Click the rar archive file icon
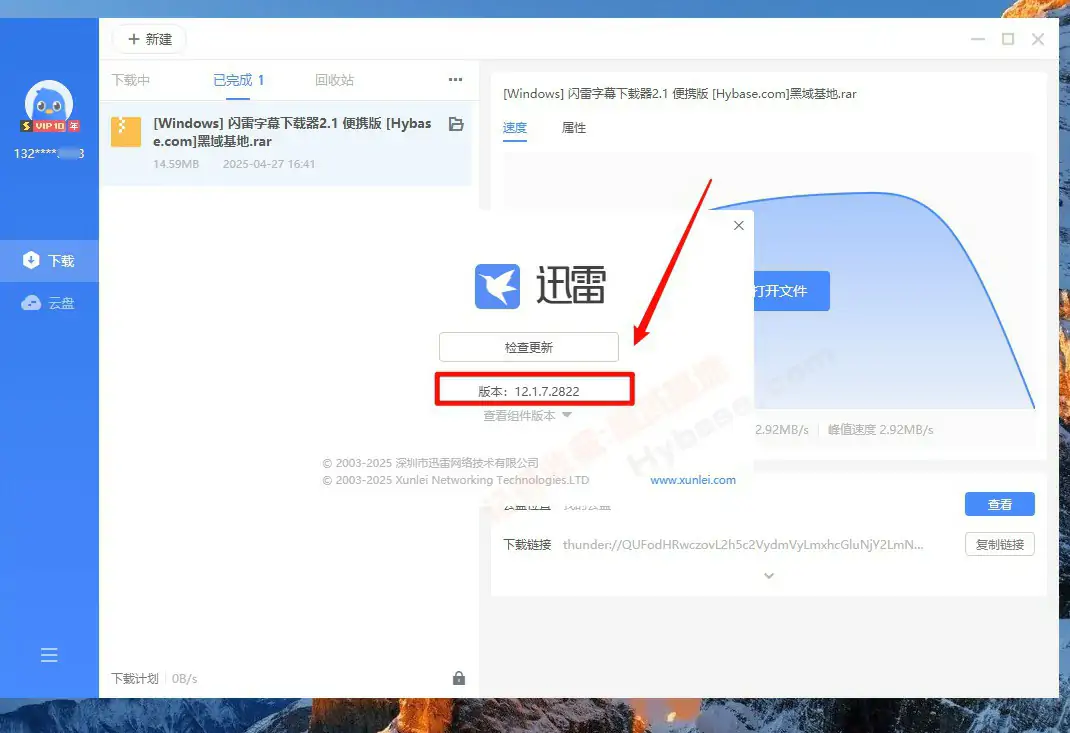This screenshot has width=1070, height=733. 126,132
